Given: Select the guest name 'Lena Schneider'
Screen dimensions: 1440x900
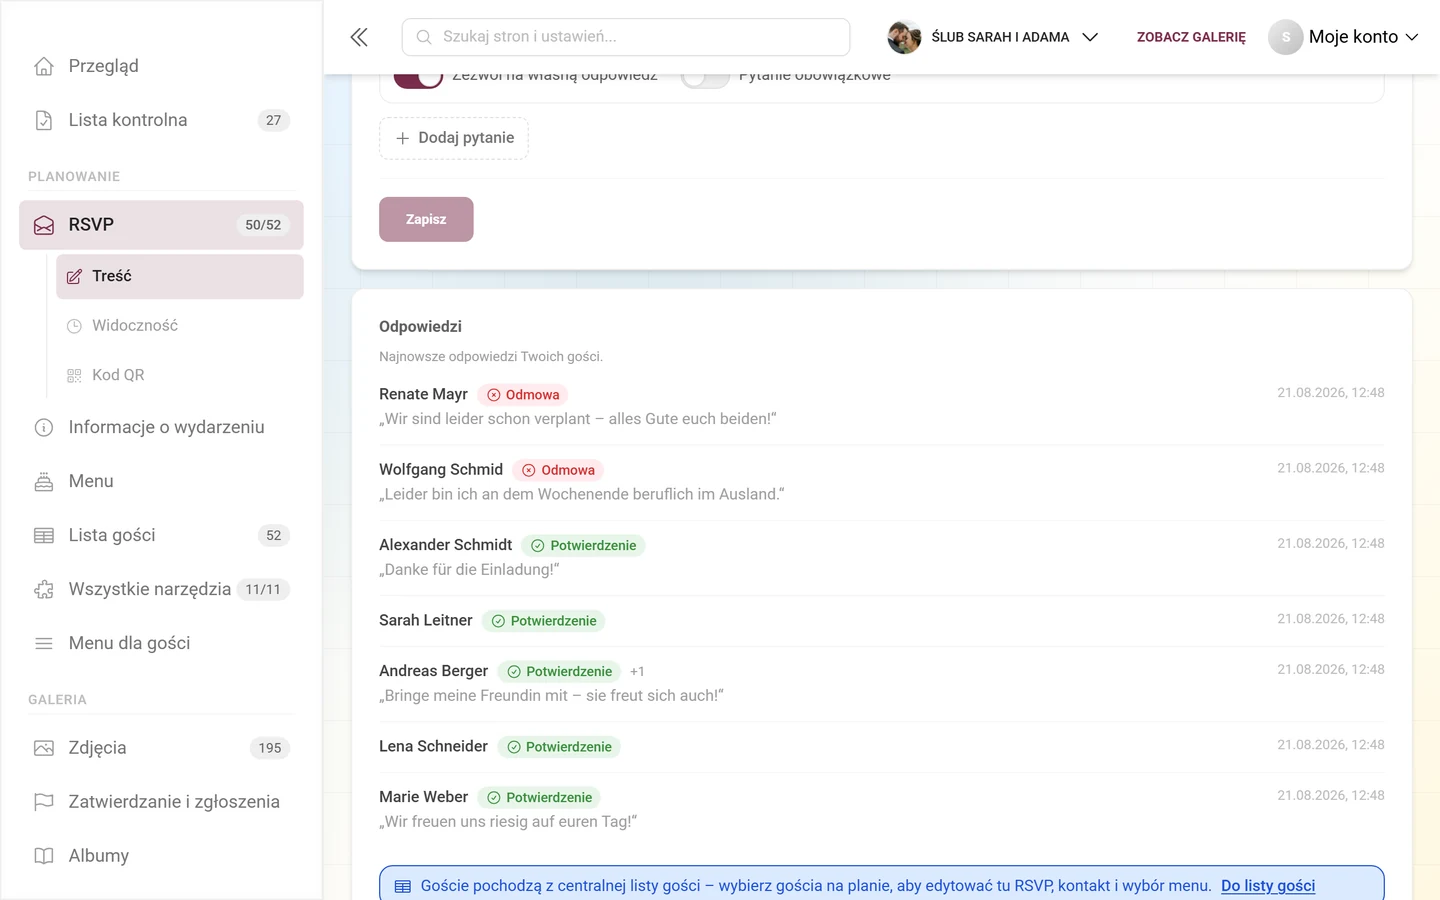Looking at the screenshot, I should (434, 747).
